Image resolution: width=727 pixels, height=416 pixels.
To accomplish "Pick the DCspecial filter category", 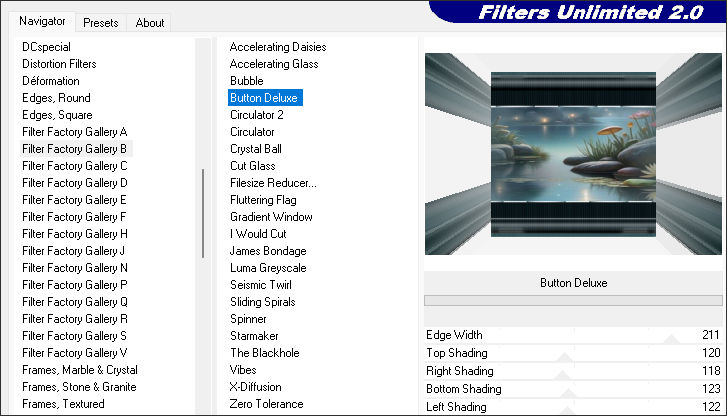I will (x=46, y=47).
